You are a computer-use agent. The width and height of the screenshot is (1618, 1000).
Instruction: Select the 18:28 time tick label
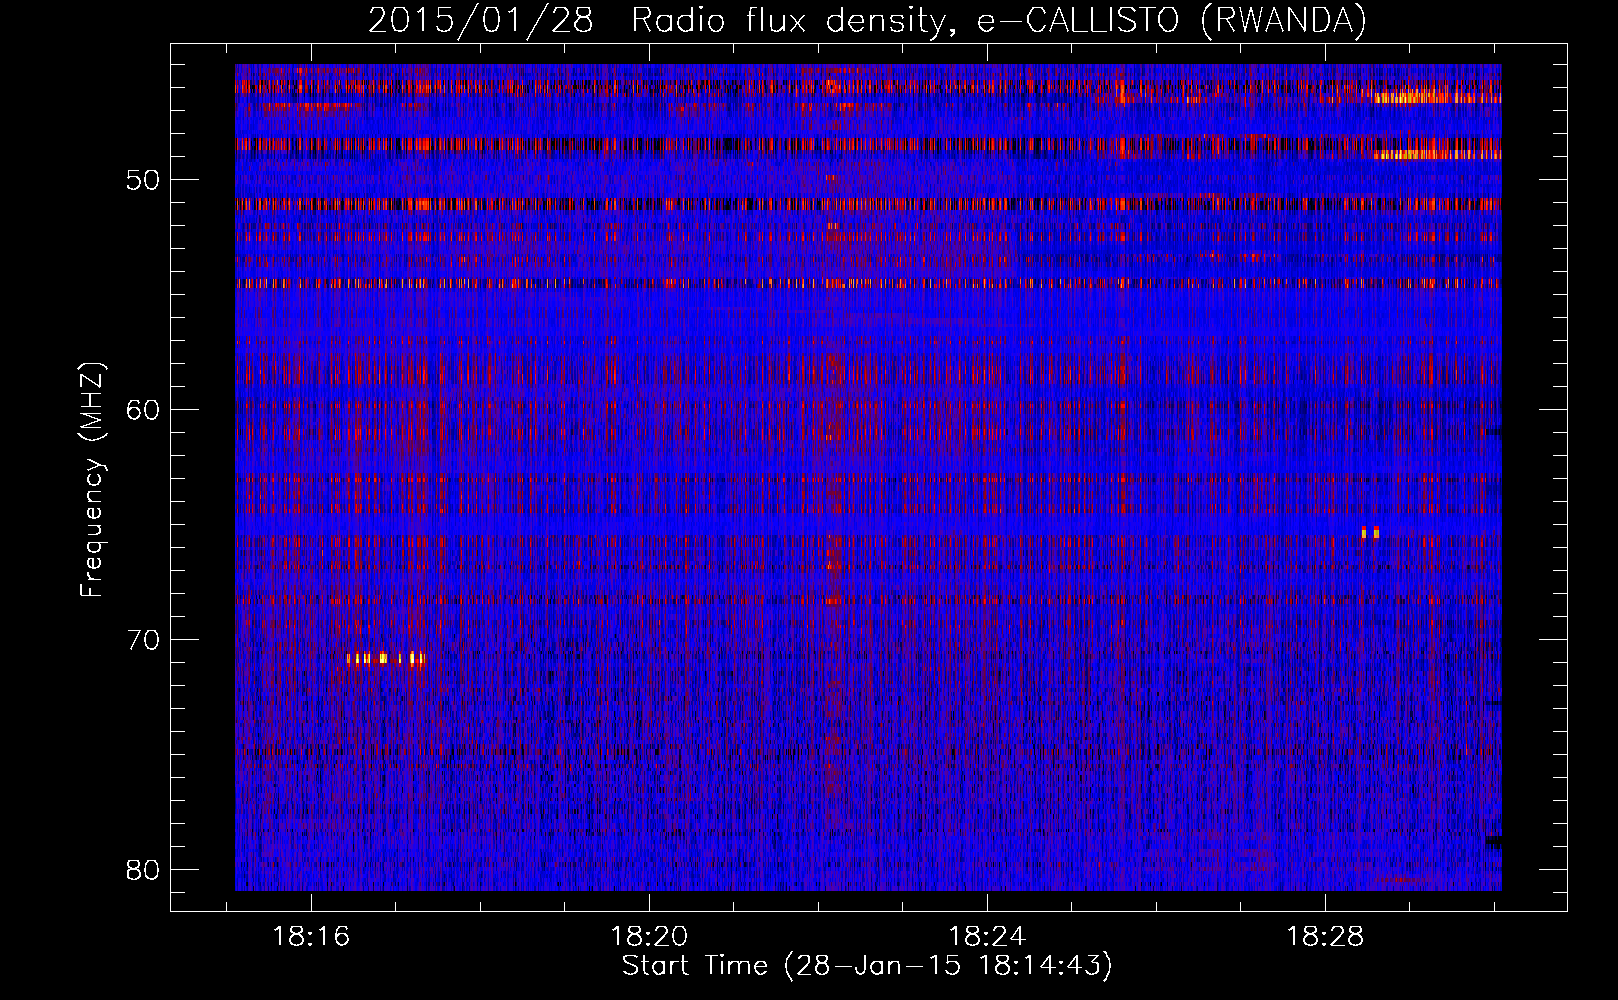(x=1325, y=937)
